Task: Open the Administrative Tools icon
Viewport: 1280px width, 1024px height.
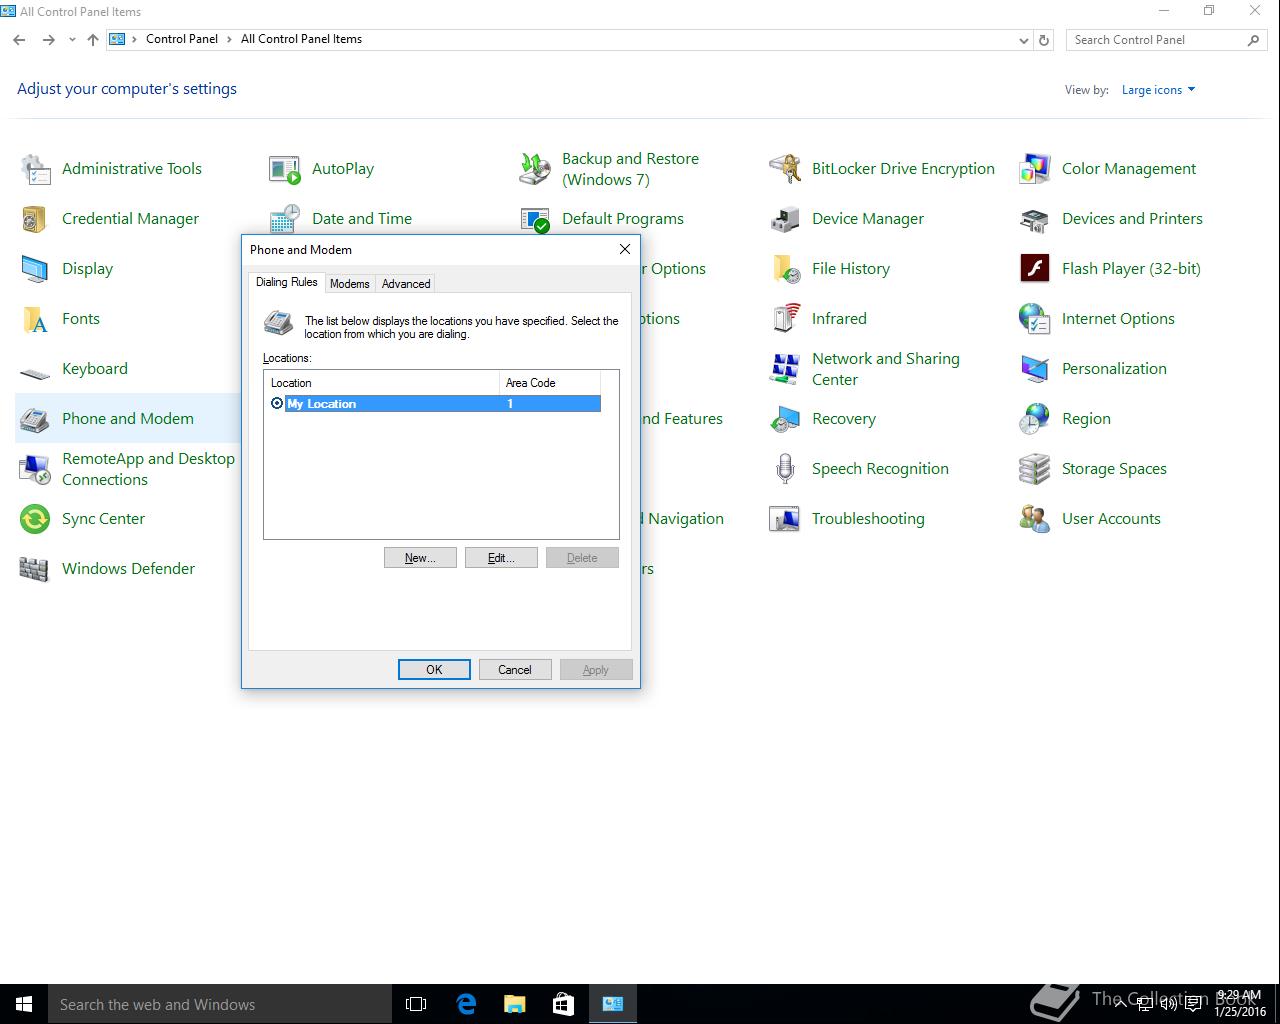Action: pyautogui.click(x=35, y=169)
